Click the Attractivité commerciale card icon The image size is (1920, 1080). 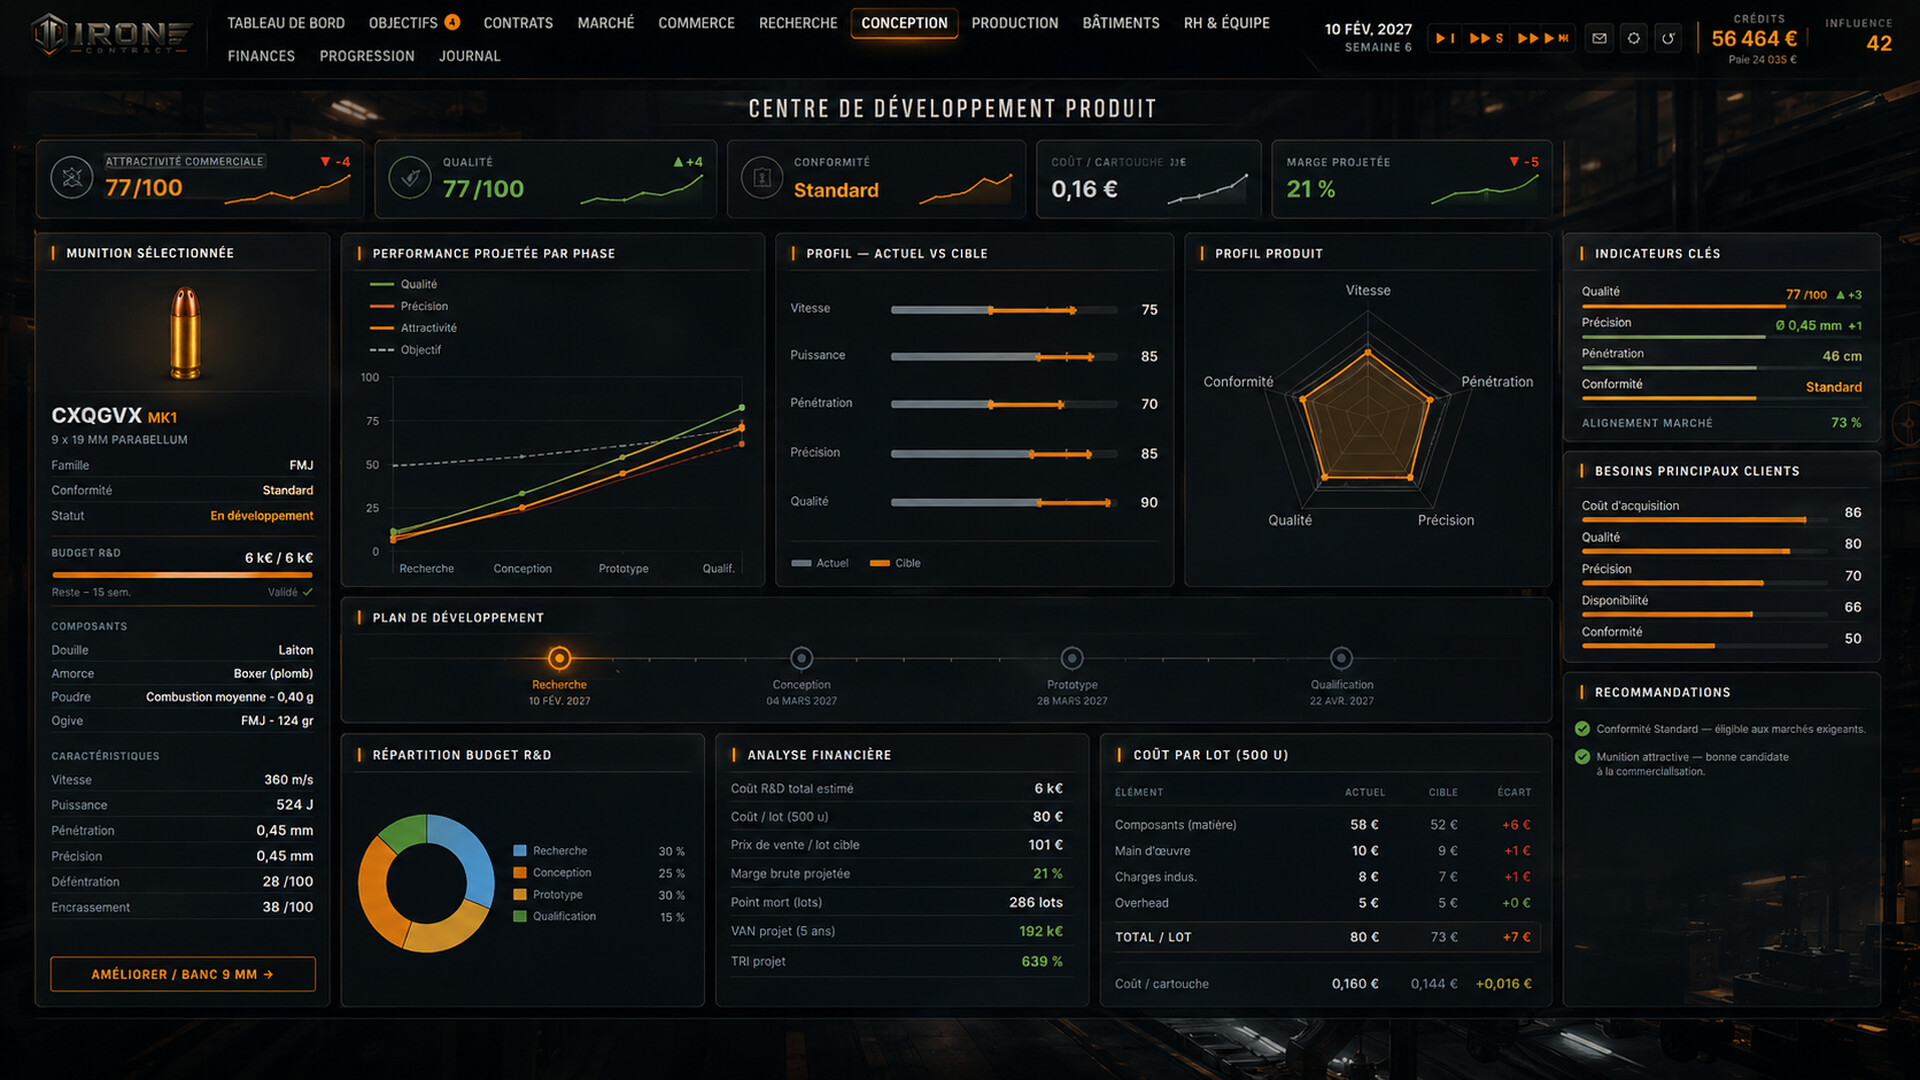click(x=72, y=178)
